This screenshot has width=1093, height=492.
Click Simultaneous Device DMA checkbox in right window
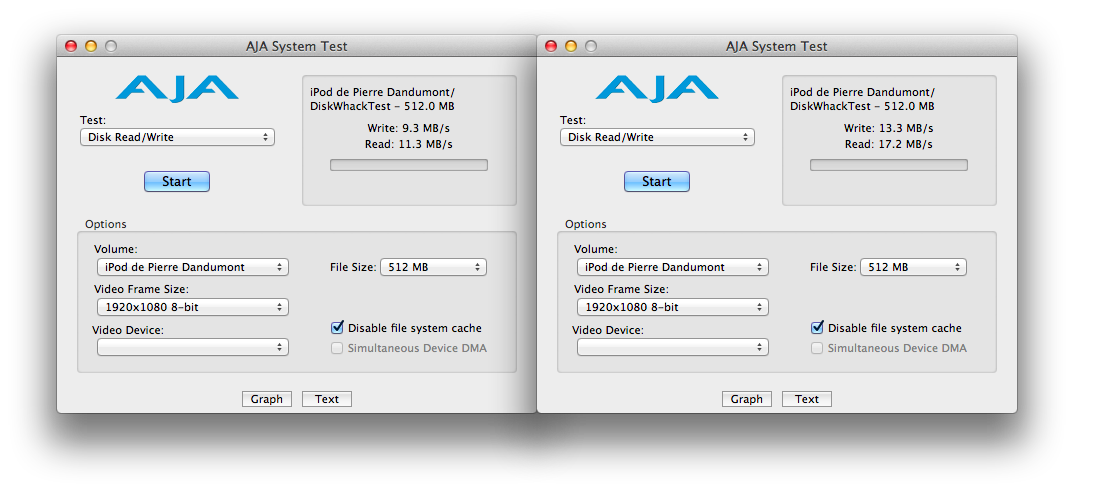[x=818, y=348]
